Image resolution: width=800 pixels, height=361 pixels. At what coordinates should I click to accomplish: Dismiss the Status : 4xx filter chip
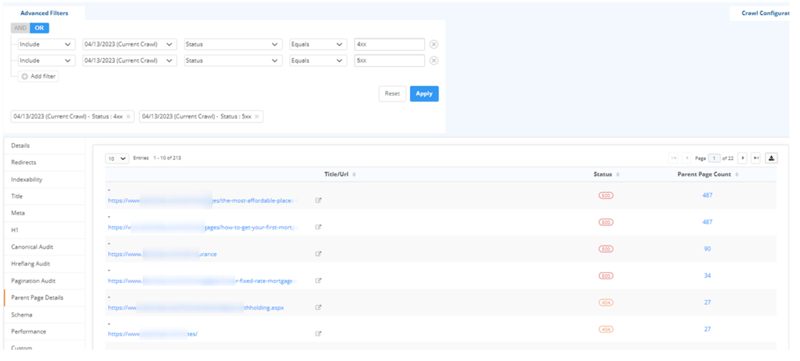point(128,117)
